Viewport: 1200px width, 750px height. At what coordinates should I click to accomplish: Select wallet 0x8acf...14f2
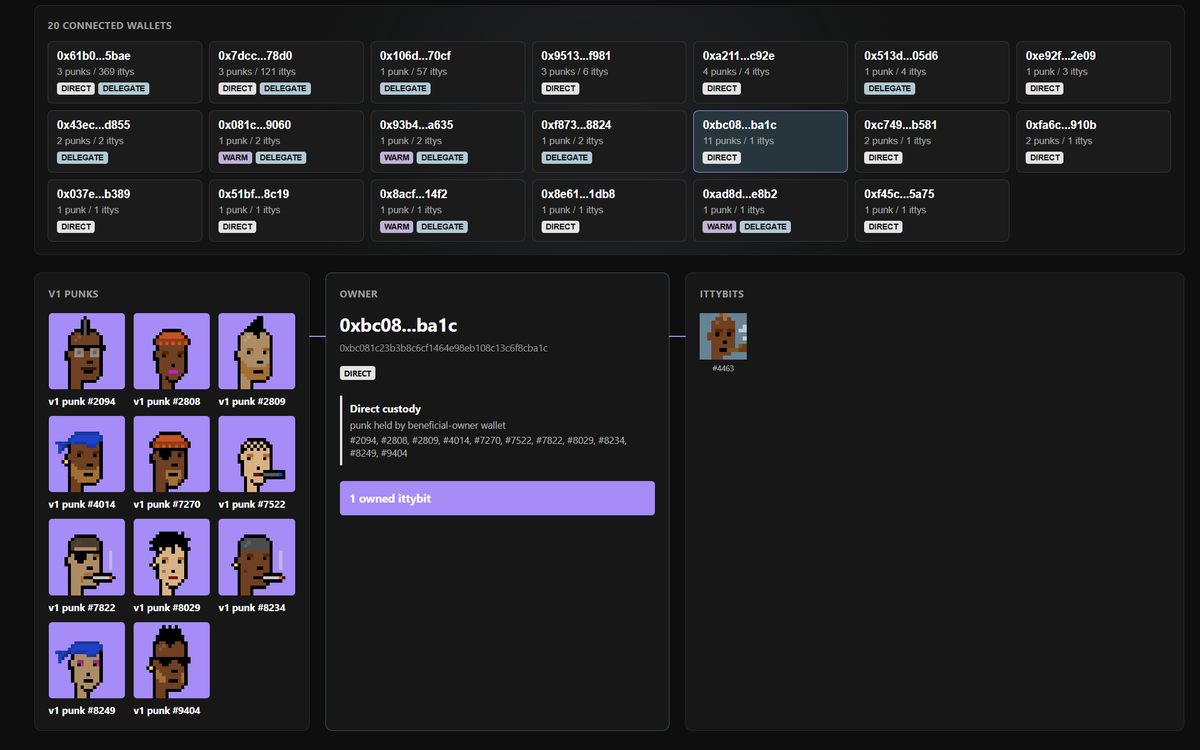(448, 210)
